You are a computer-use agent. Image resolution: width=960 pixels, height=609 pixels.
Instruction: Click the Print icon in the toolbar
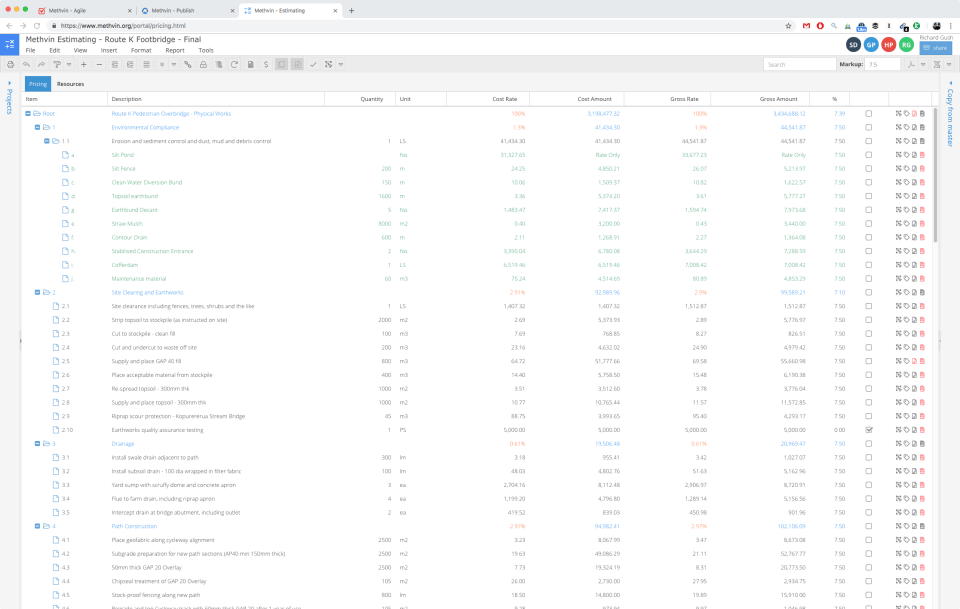click(x=10, y=64)
